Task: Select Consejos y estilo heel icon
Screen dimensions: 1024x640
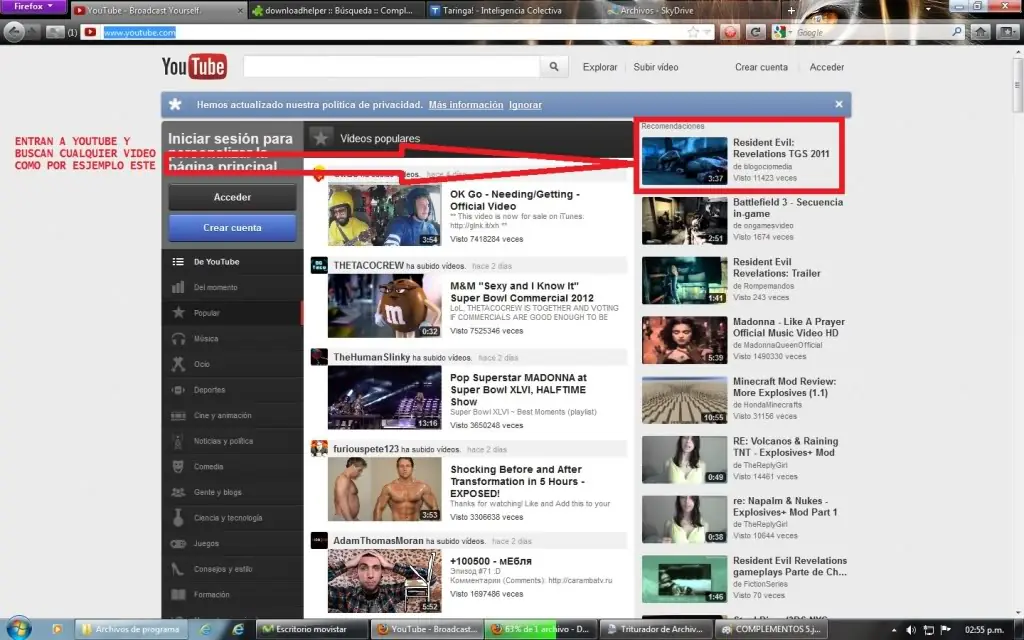Action: tap(178, 569)
